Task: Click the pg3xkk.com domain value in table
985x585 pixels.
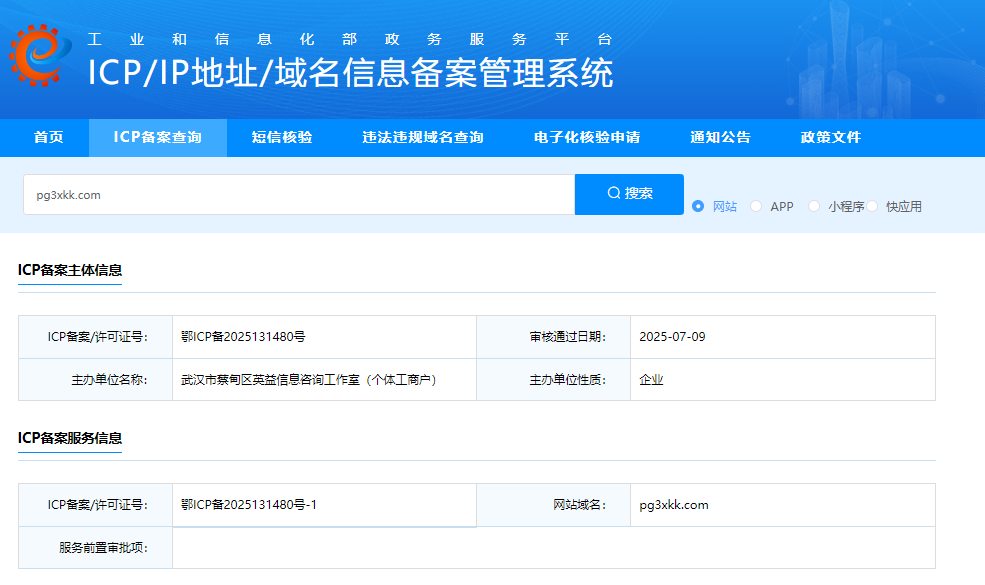Action: [x=673, y=505]
